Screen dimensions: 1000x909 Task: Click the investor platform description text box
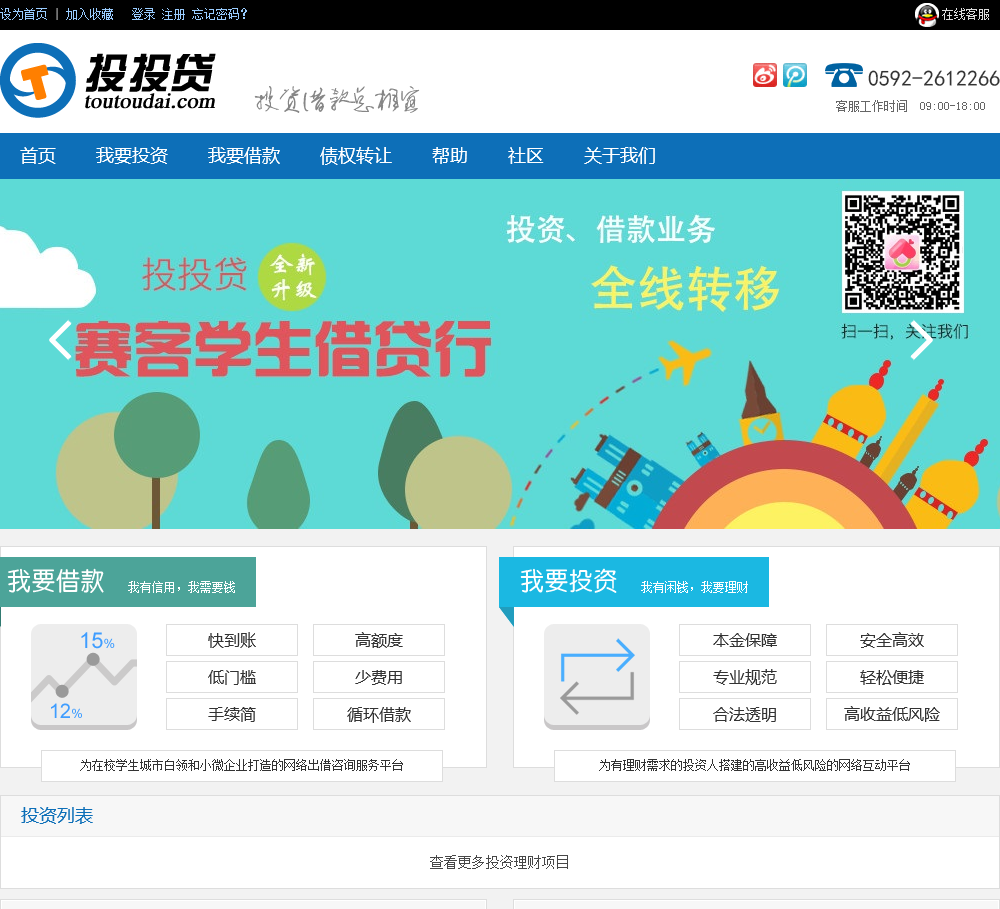tap(754, 765)
